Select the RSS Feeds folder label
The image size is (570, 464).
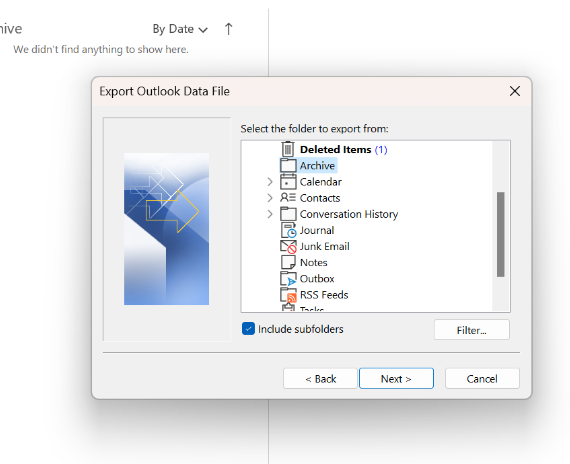[x=324, y=295]
